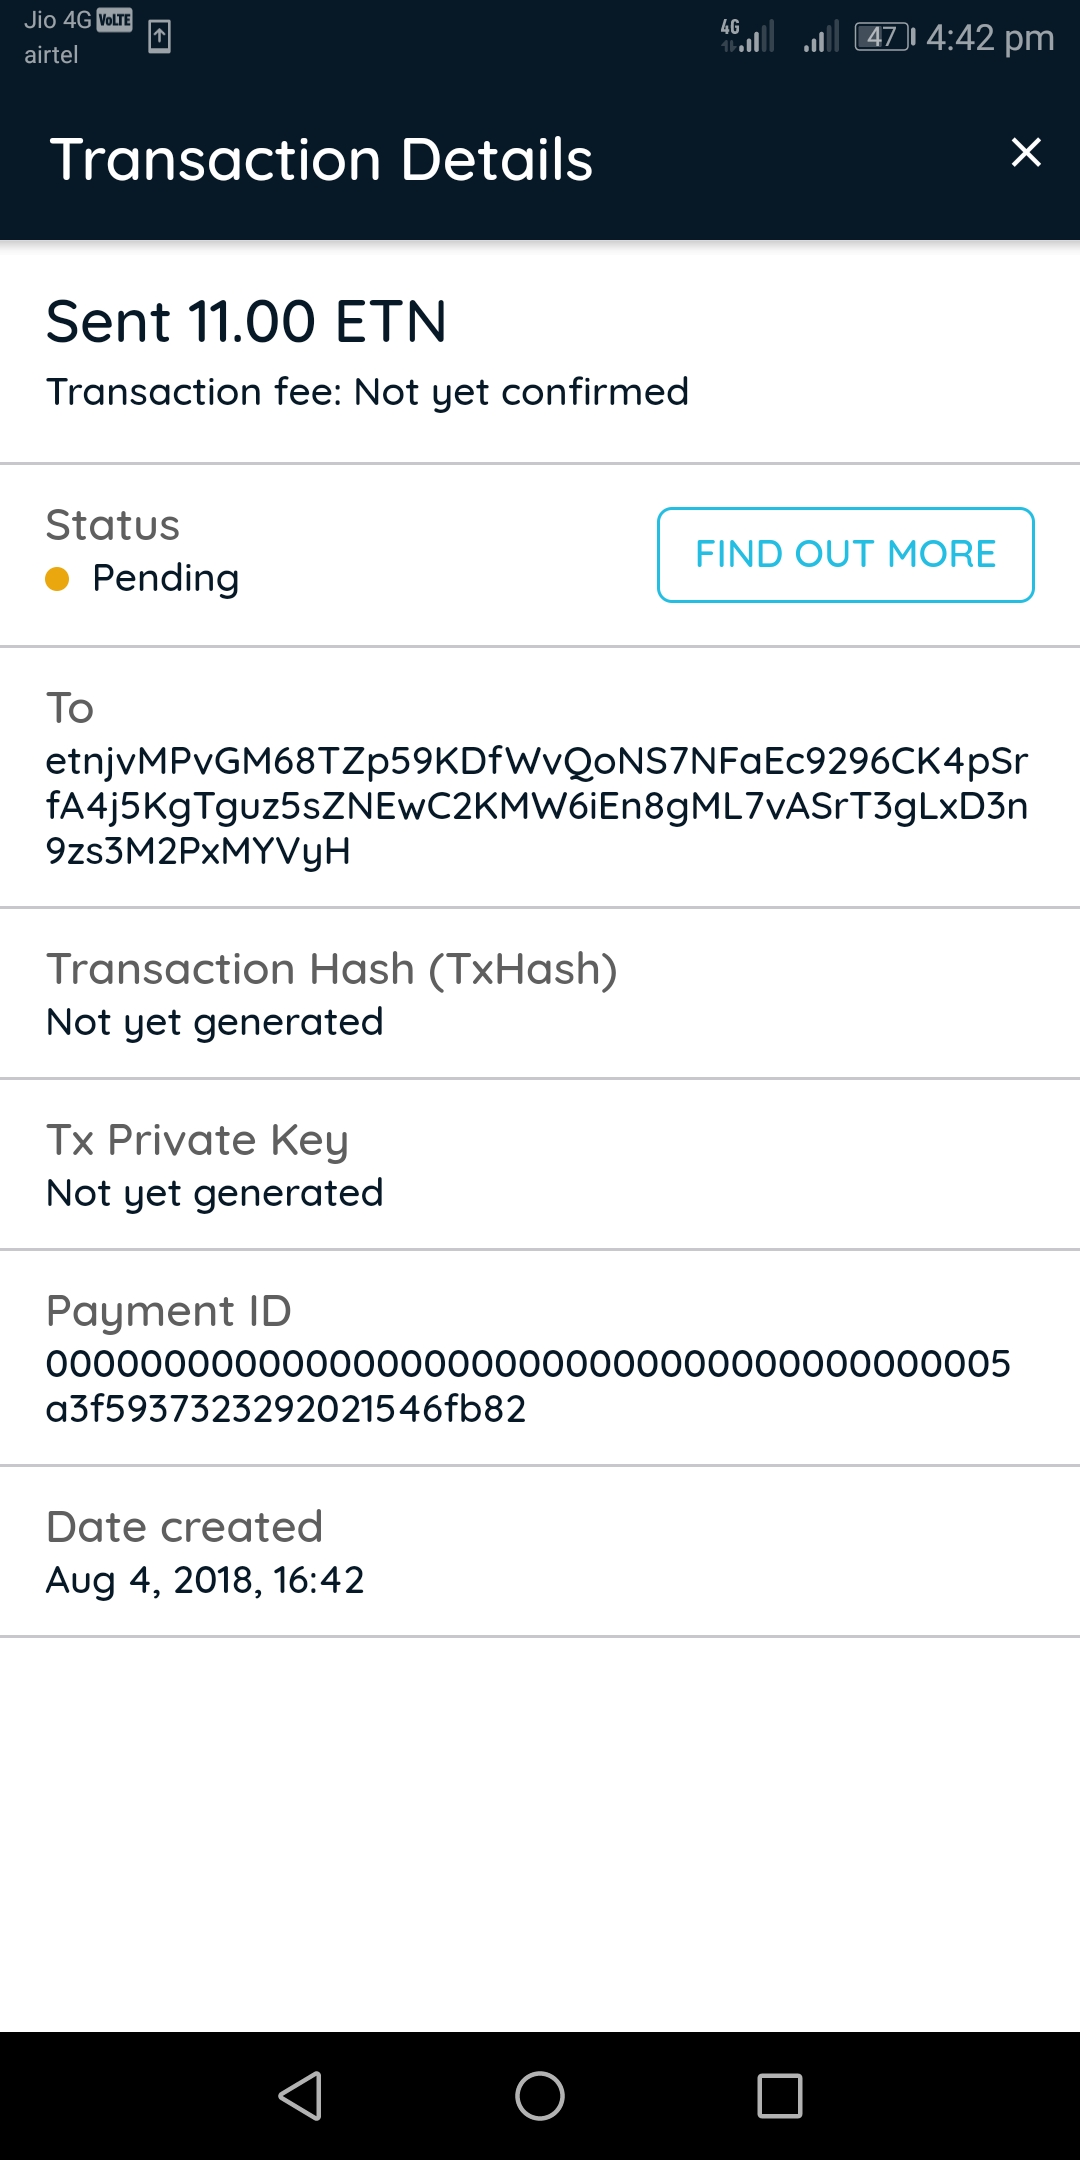Tap the Tx Private Key value
This screenshot has width=1080, height=2160.
coord(215,1193)
